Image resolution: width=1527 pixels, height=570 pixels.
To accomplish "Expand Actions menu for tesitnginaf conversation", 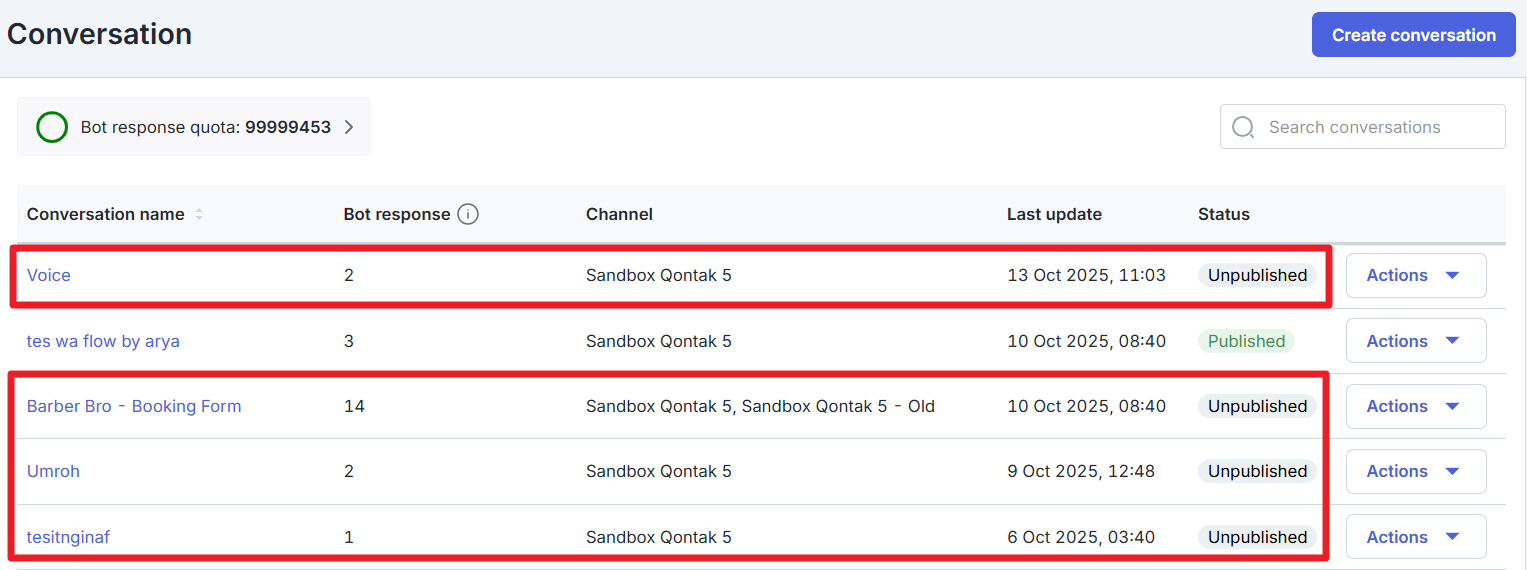I will click(1415, 537).
